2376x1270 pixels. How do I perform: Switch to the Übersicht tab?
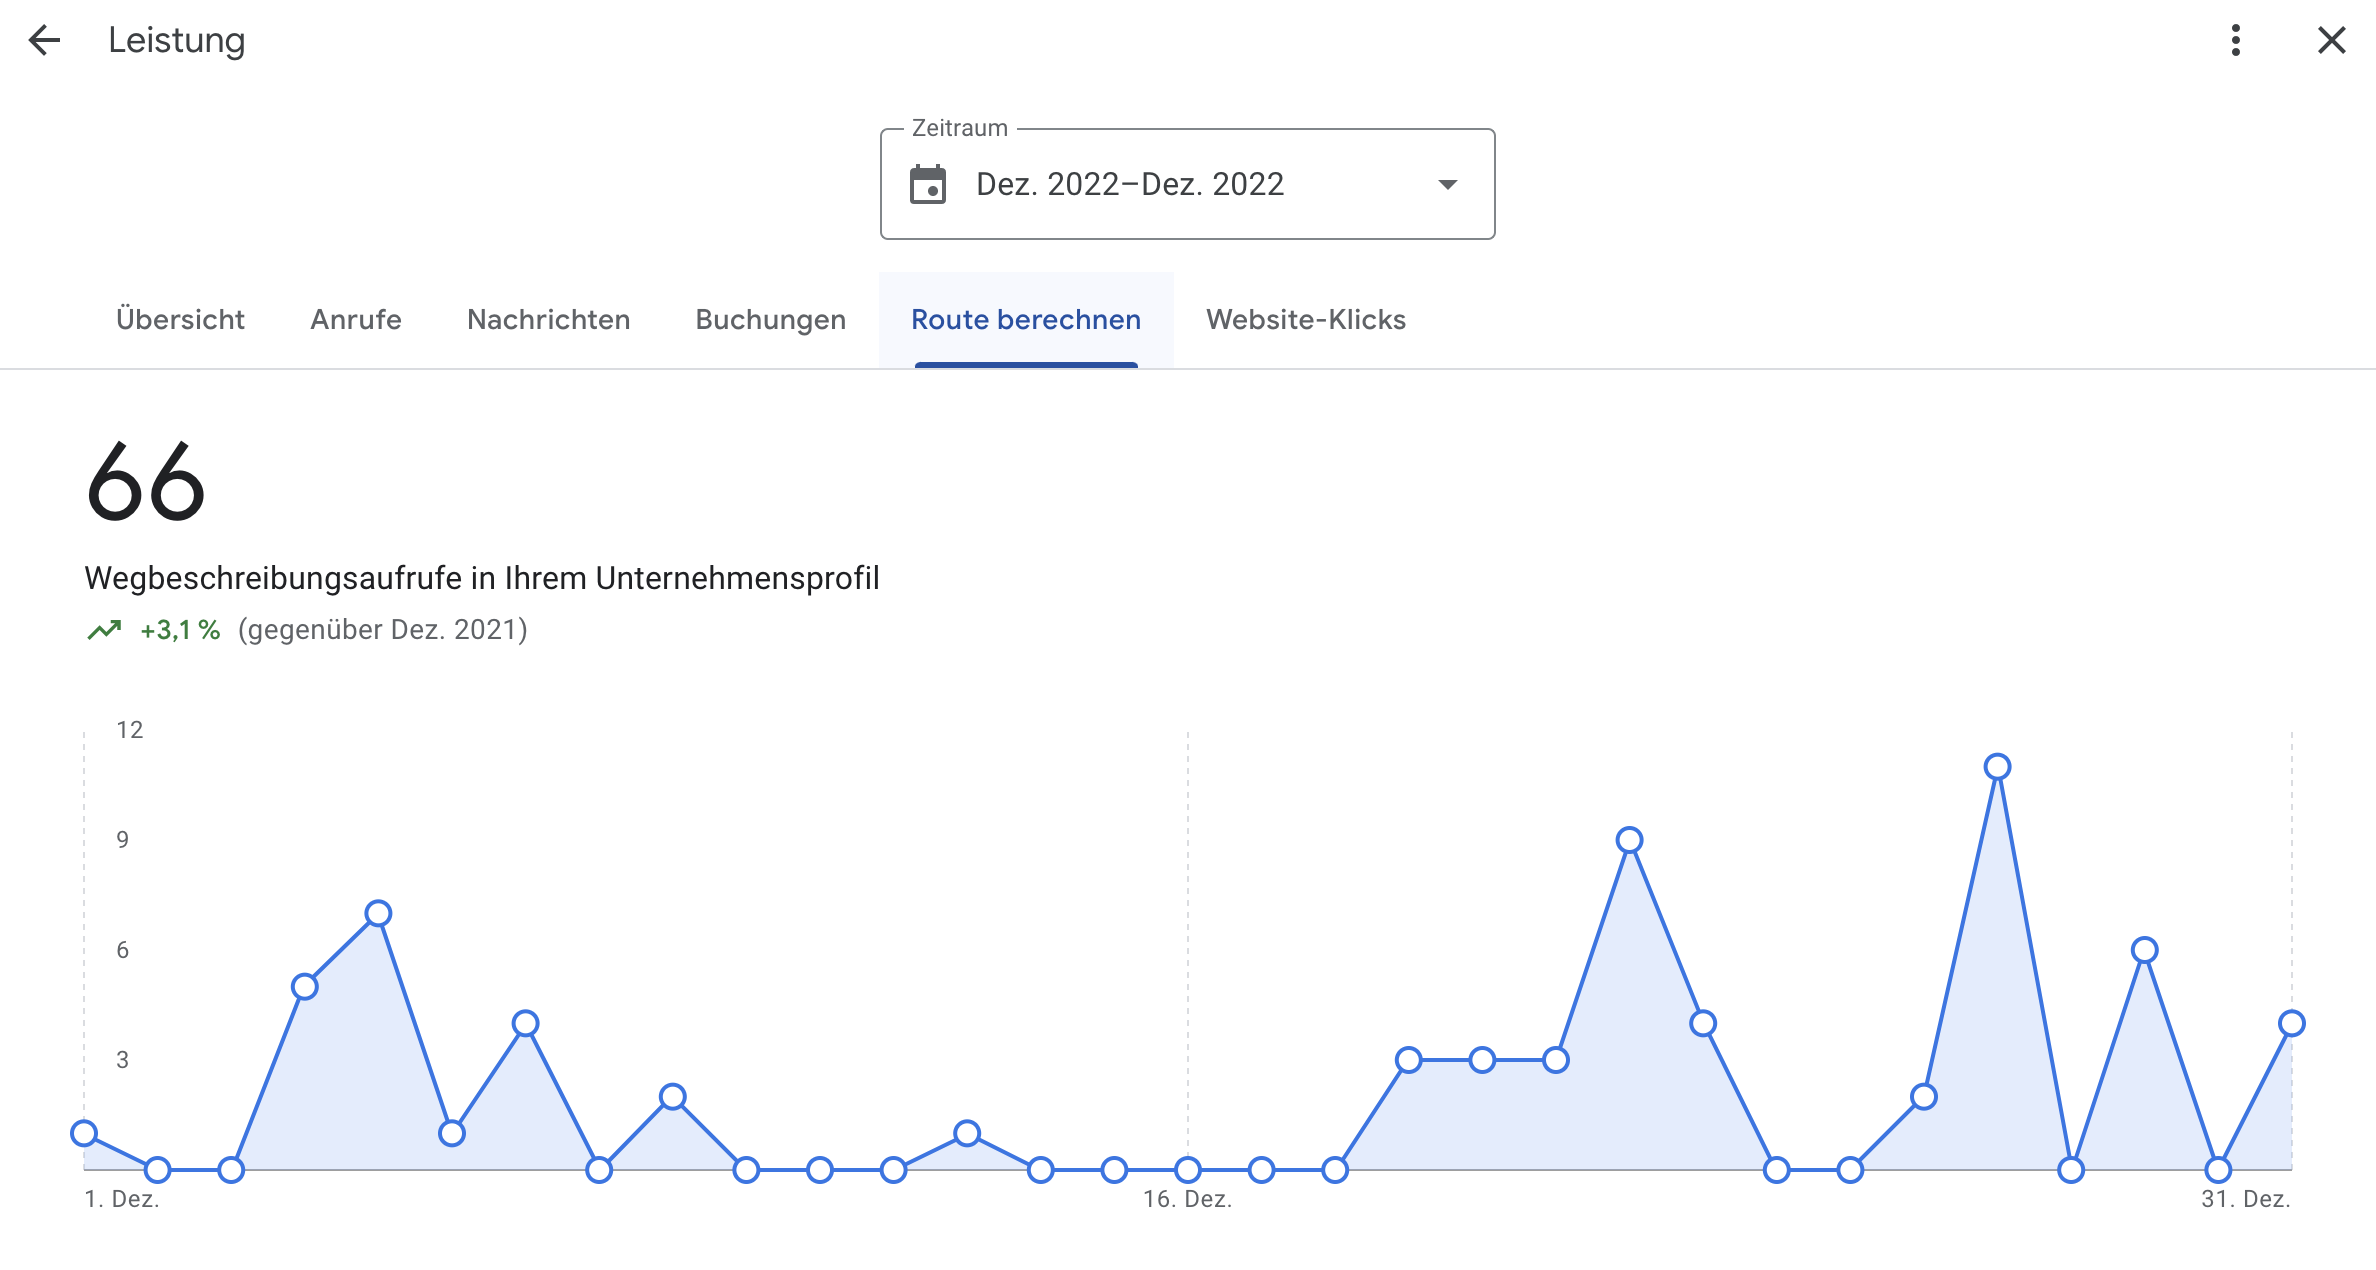click(x=180, y=320)
